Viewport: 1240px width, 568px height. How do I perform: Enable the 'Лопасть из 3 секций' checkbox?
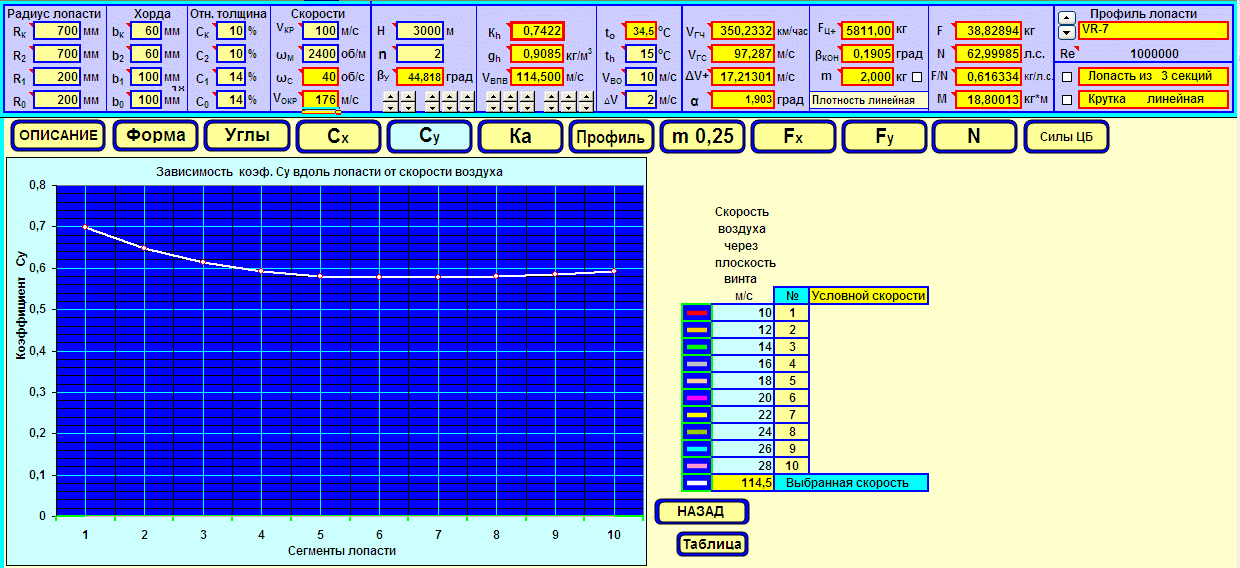click(1067, 77)
